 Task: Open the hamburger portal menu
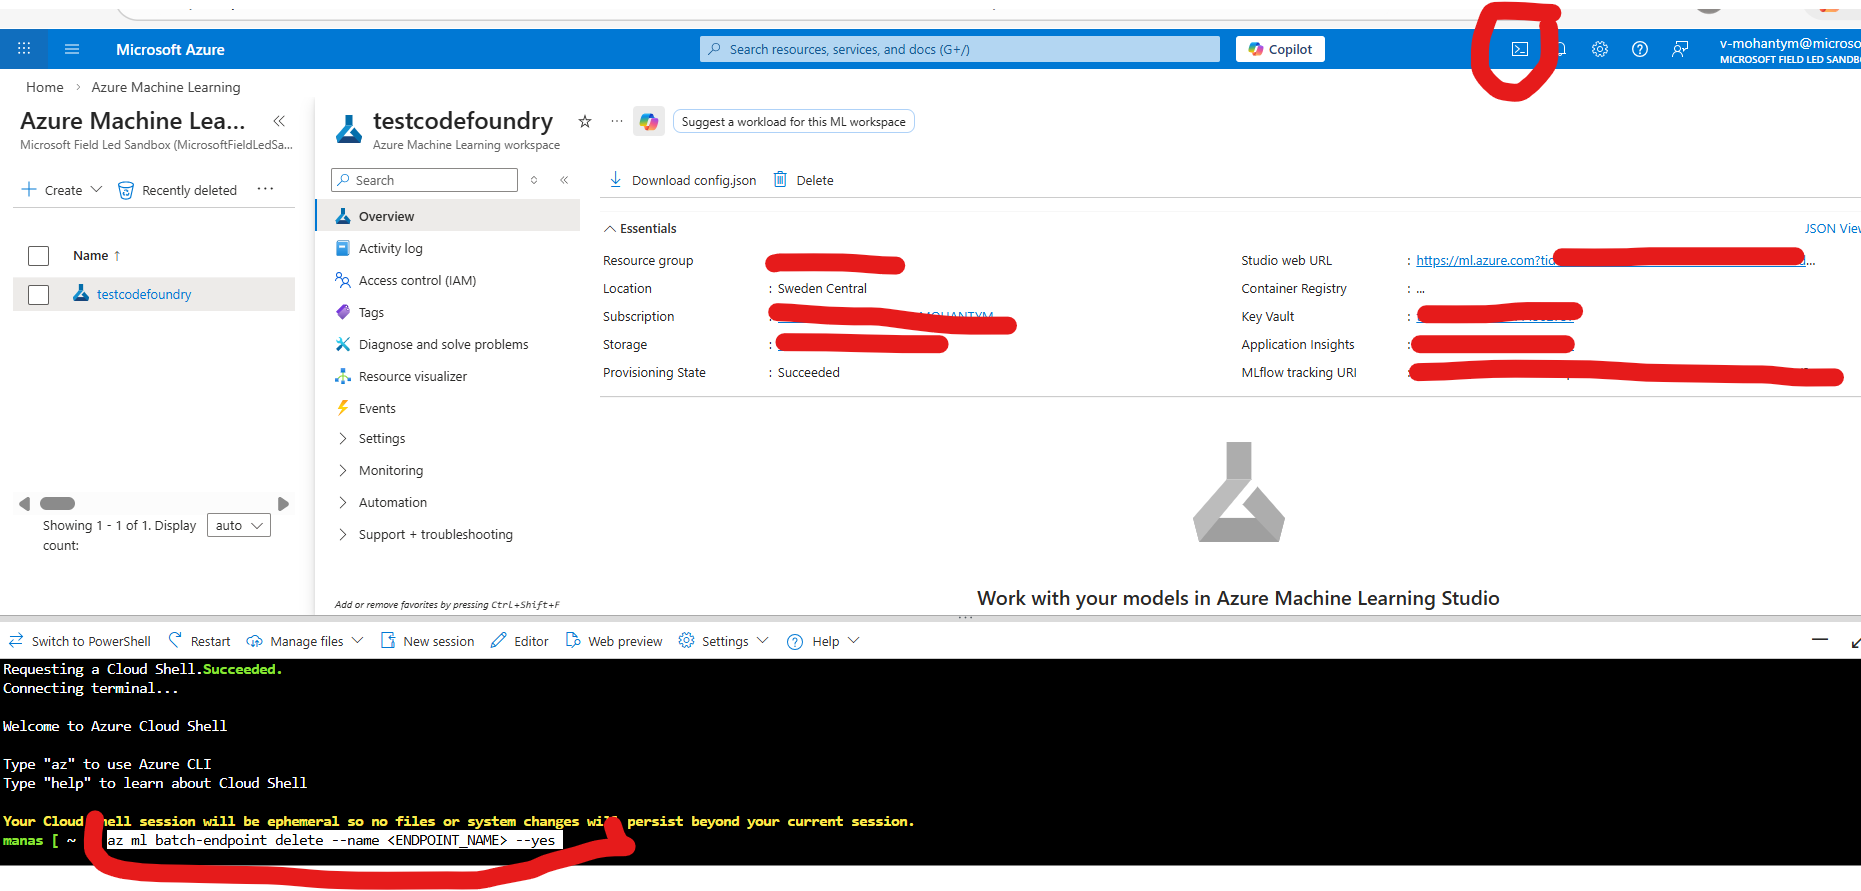tap(72, 49)
